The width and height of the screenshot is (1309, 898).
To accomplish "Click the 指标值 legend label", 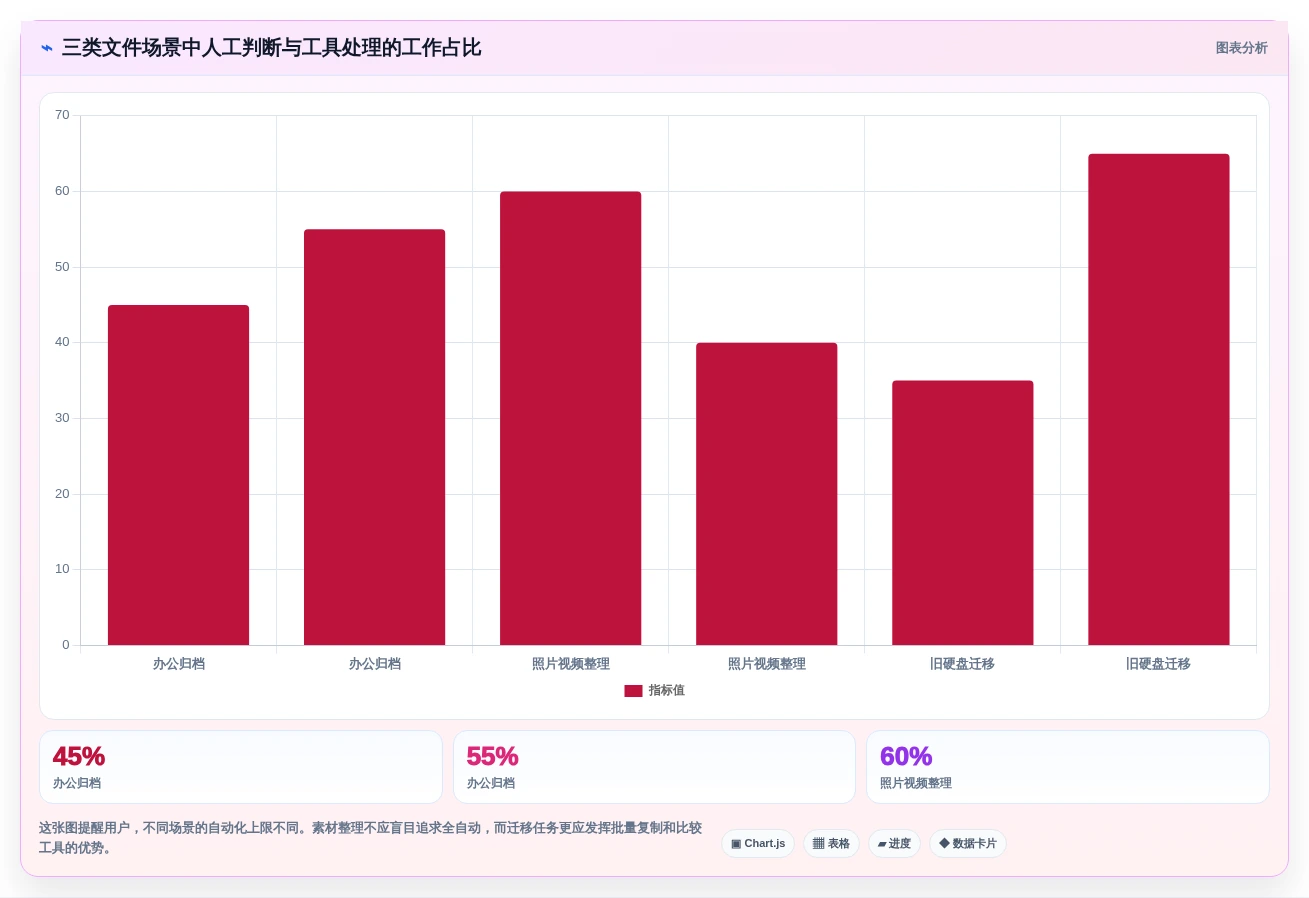I will [x=666, y=691].
